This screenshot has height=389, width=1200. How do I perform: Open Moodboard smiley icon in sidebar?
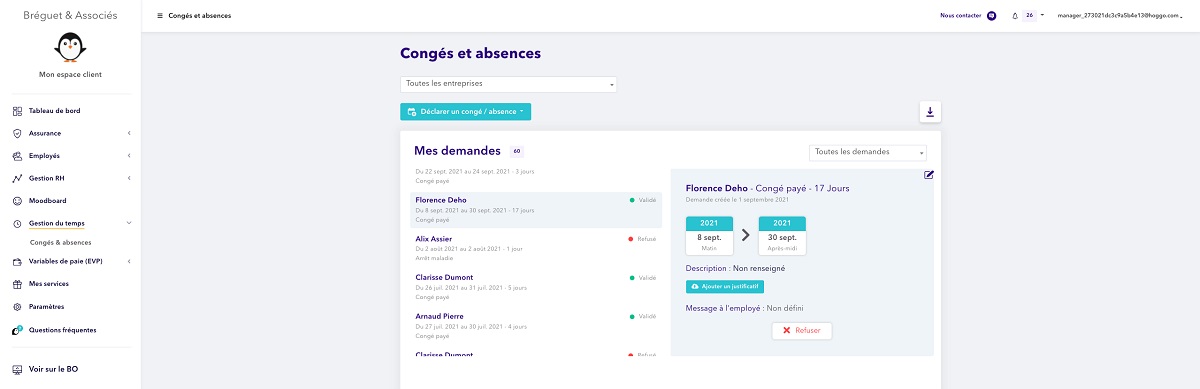(17, 201)
